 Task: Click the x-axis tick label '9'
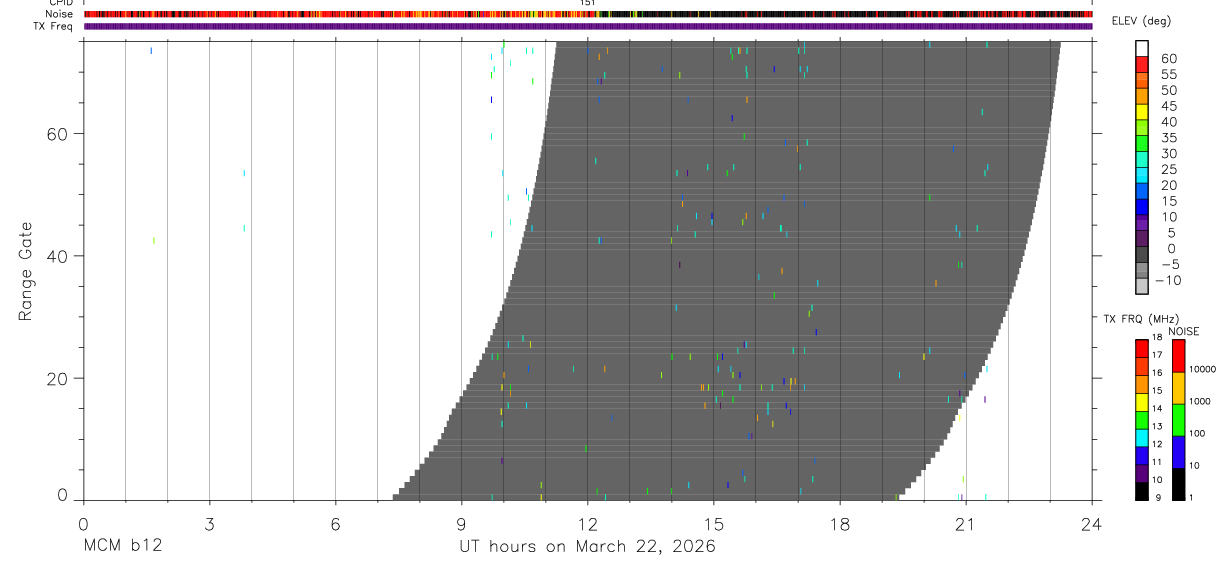(461, 523)
